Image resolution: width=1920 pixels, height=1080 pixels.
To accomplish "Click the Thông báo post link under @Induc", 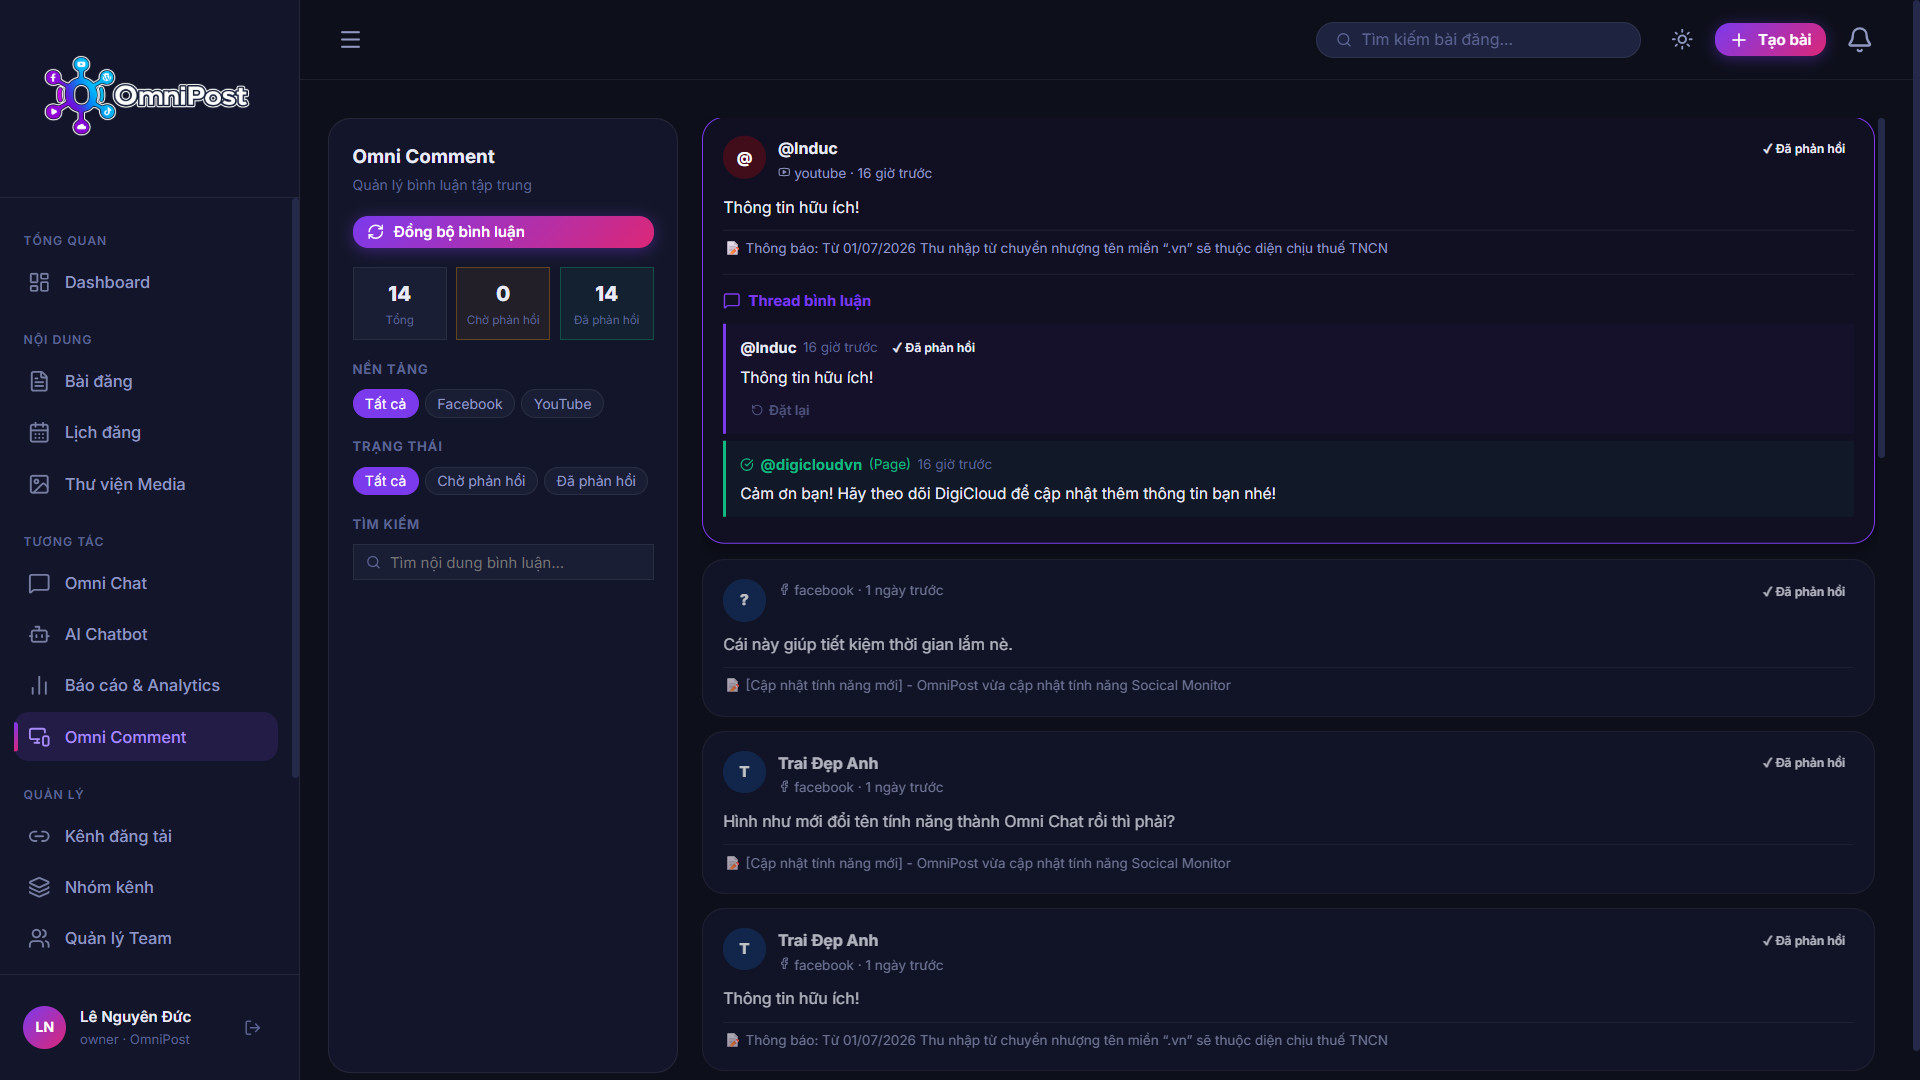I will tap(1066, 249).
